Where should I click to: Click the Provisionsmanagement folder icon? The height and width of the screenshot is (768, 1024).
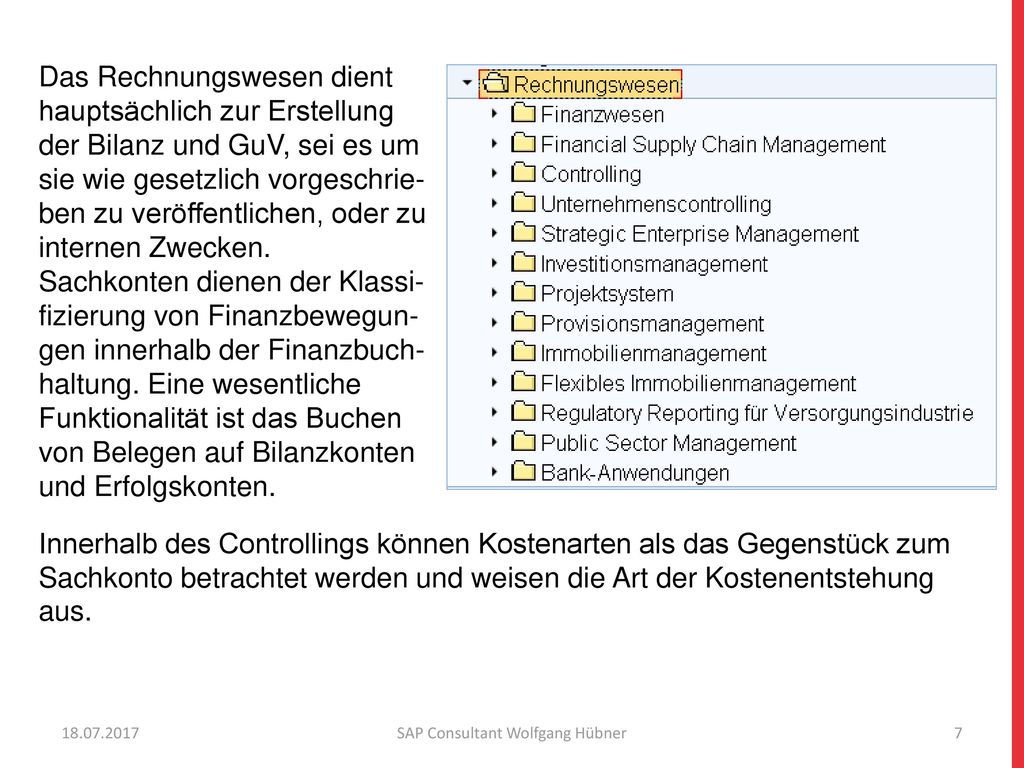pos(523,322)
